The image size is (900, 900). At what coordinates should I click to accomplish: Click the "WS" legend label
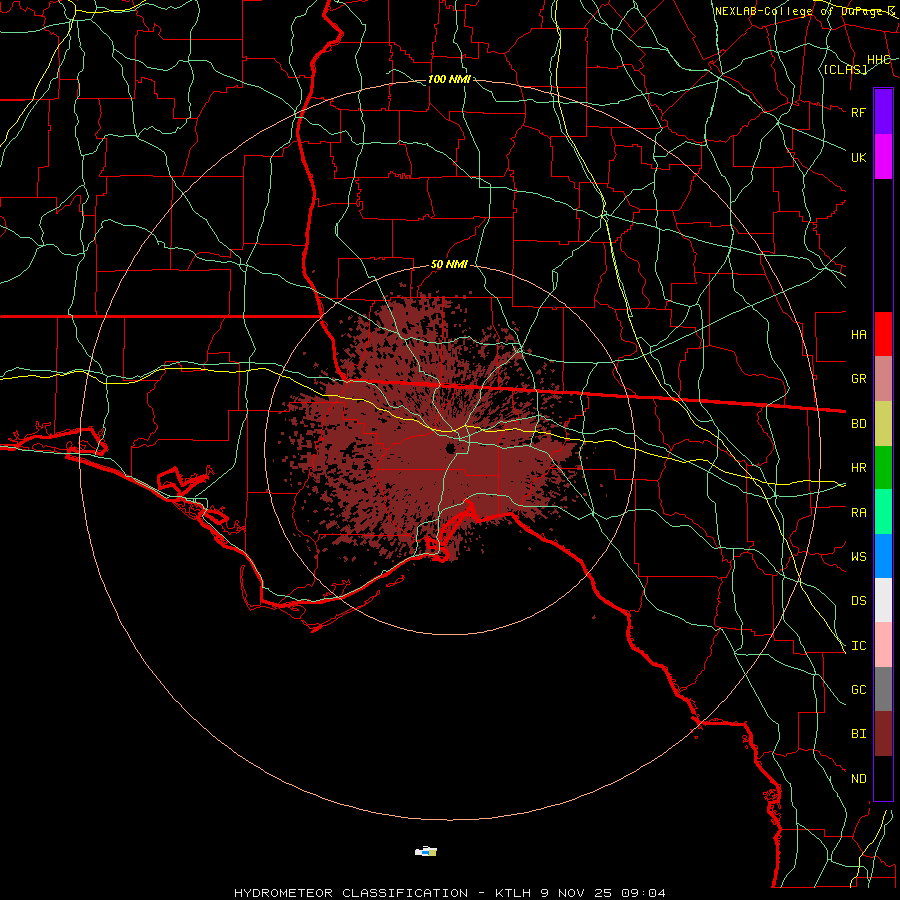(x=858, y=557)
